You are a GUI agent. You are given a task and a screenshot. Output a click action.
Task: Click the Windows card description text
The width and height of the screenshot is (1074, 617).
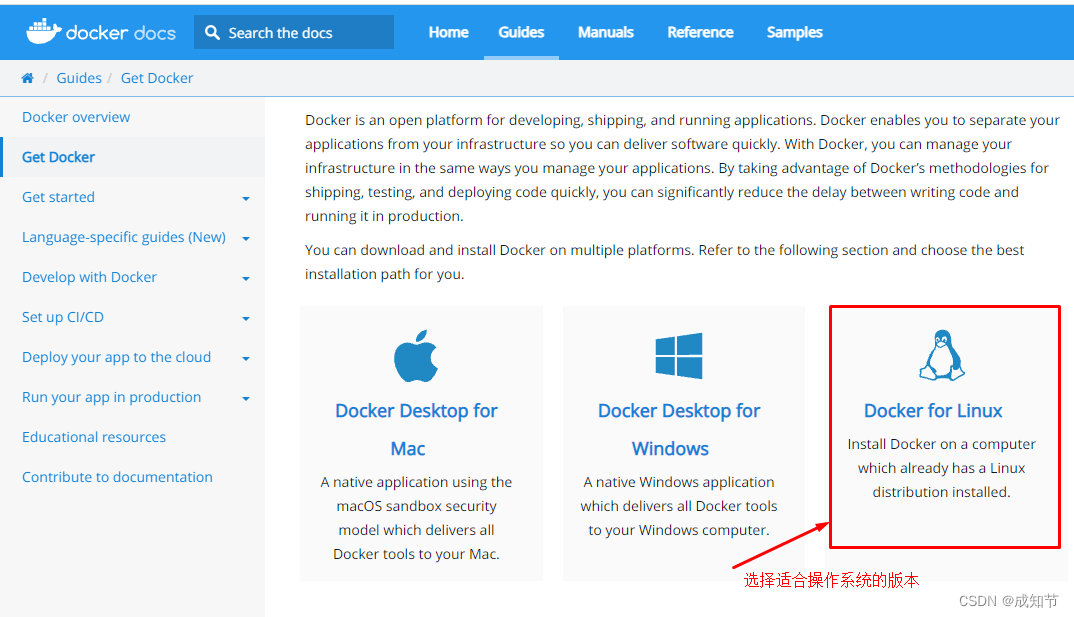tap(679, 506)
